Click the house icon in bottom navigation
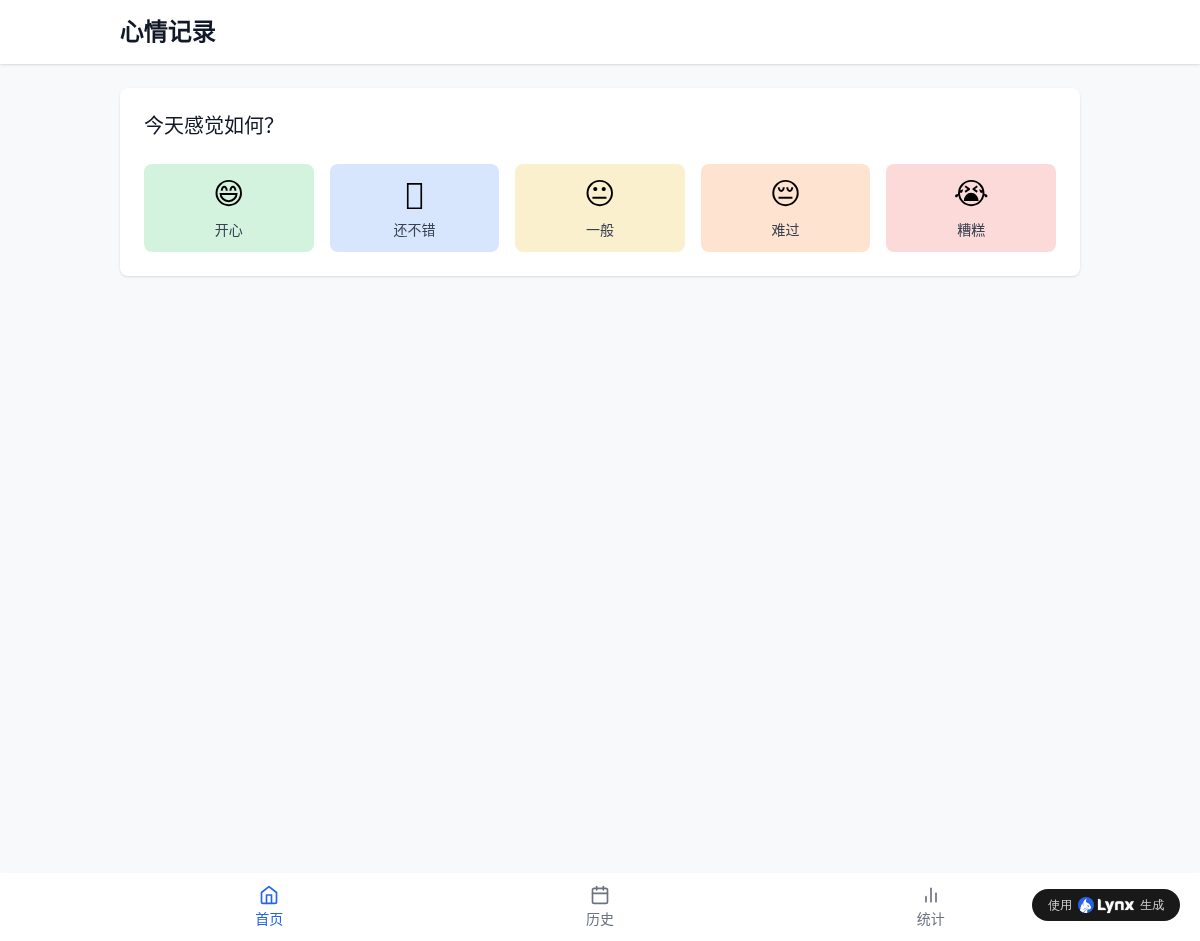This screenshot has height=941, width=1200. 269,895
